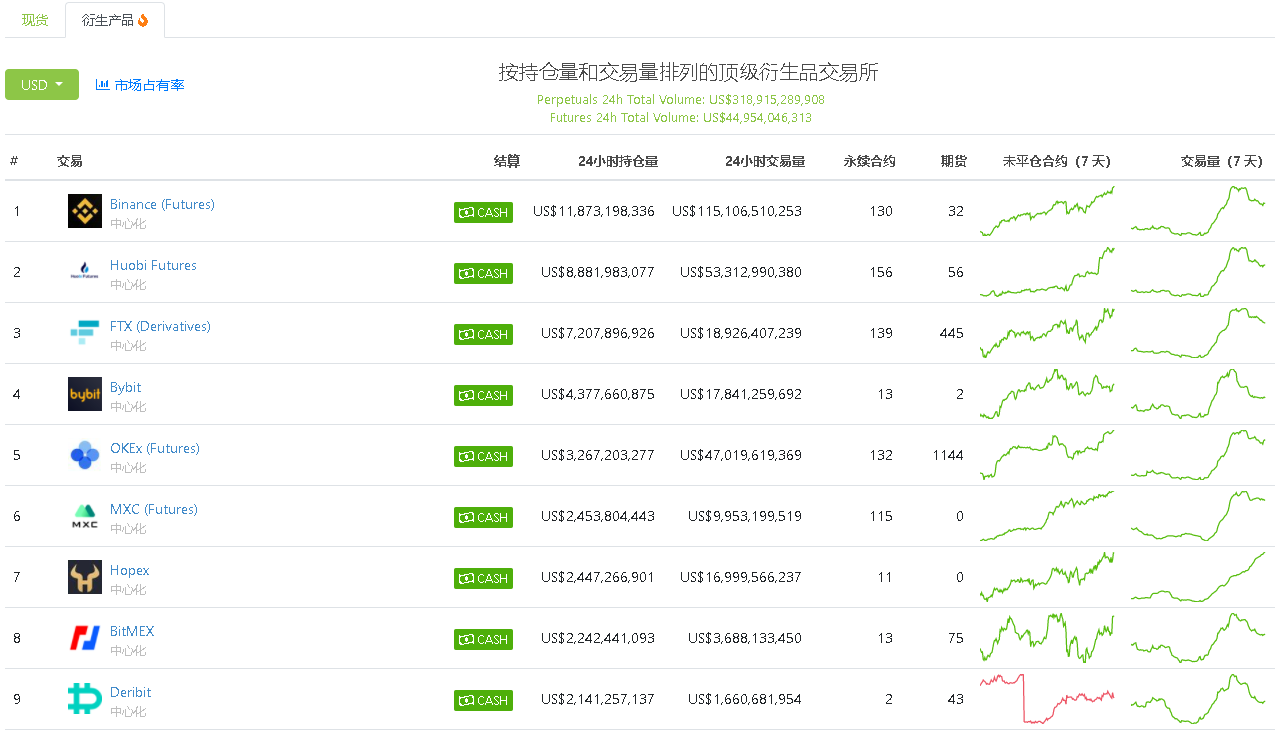This screenshot has width=1283, height=732.
Task: Click FTX open interest US$7,207,896,926
Action: [598, 333]
